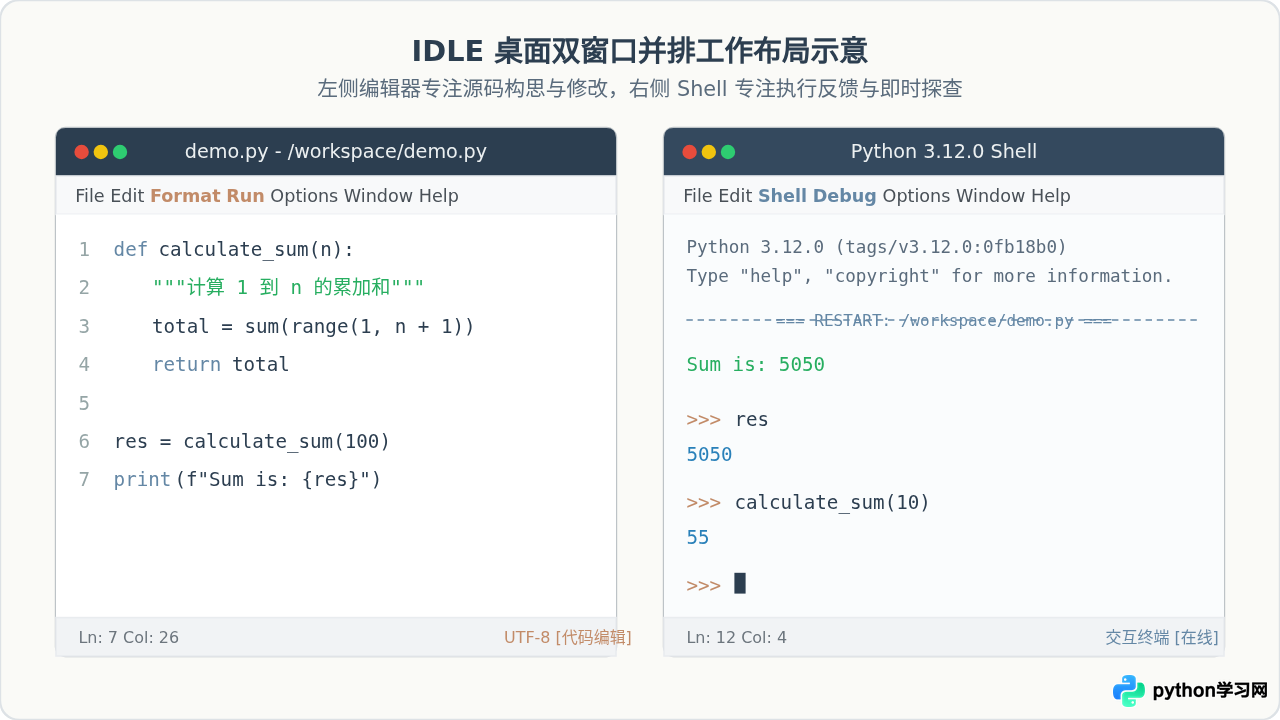Click the blue "5050" result below res

(x=710, y=454)
